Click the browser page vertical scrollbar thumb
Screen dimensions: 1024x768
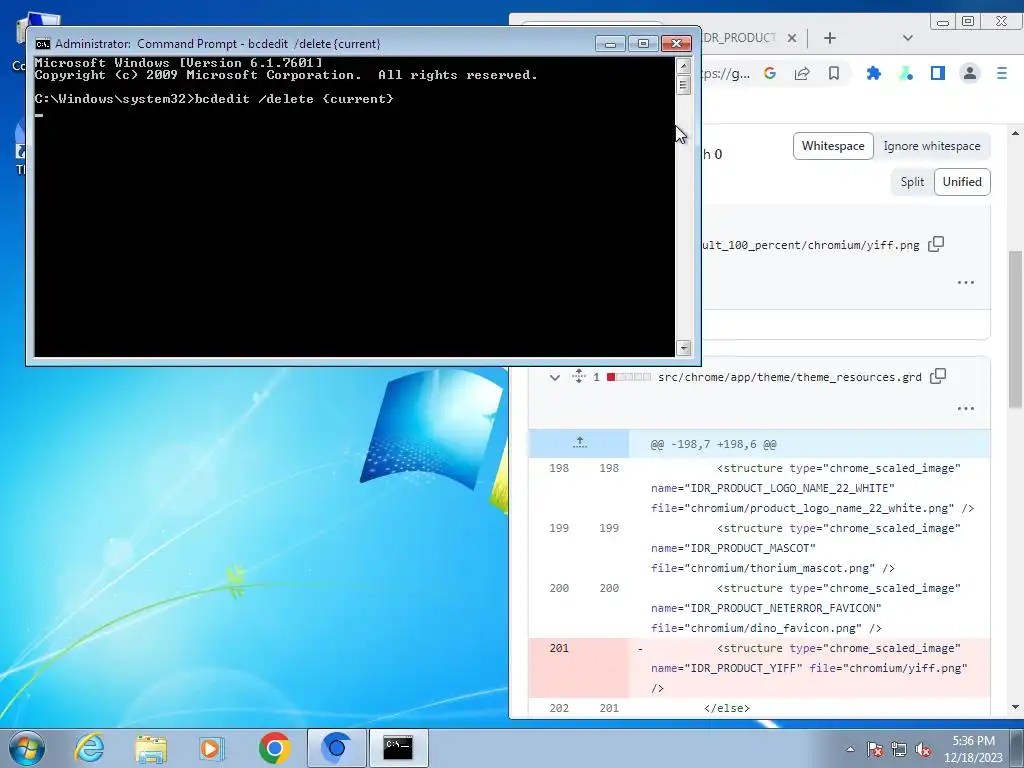[x=1015, y=330]
